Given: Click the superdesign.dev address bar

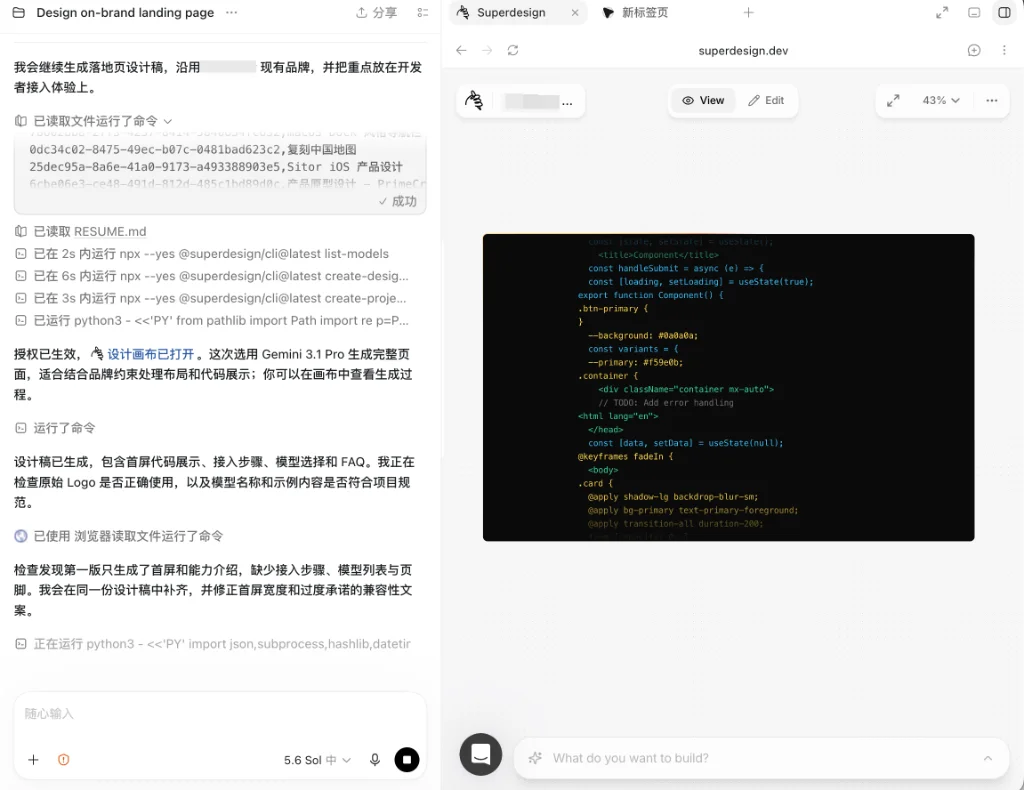Looking at the screenshot, I should (743, 50).
